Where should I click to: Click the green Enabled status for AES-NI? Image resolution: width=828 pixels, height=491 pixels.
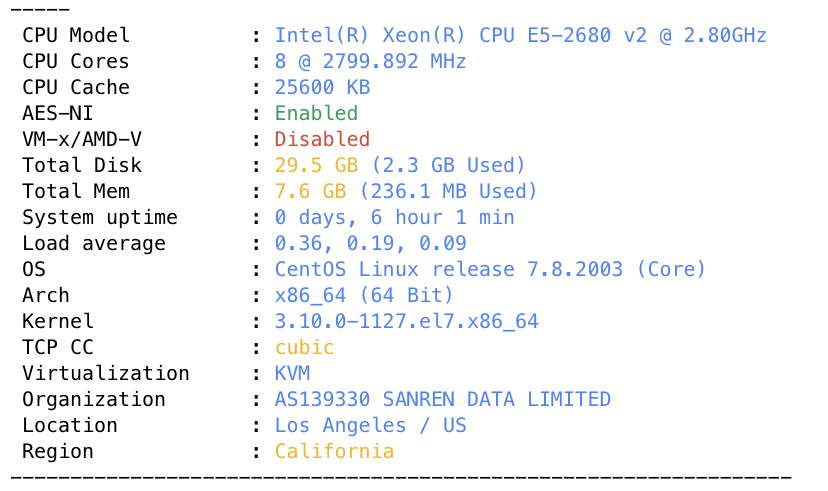[x=316, y=113]
